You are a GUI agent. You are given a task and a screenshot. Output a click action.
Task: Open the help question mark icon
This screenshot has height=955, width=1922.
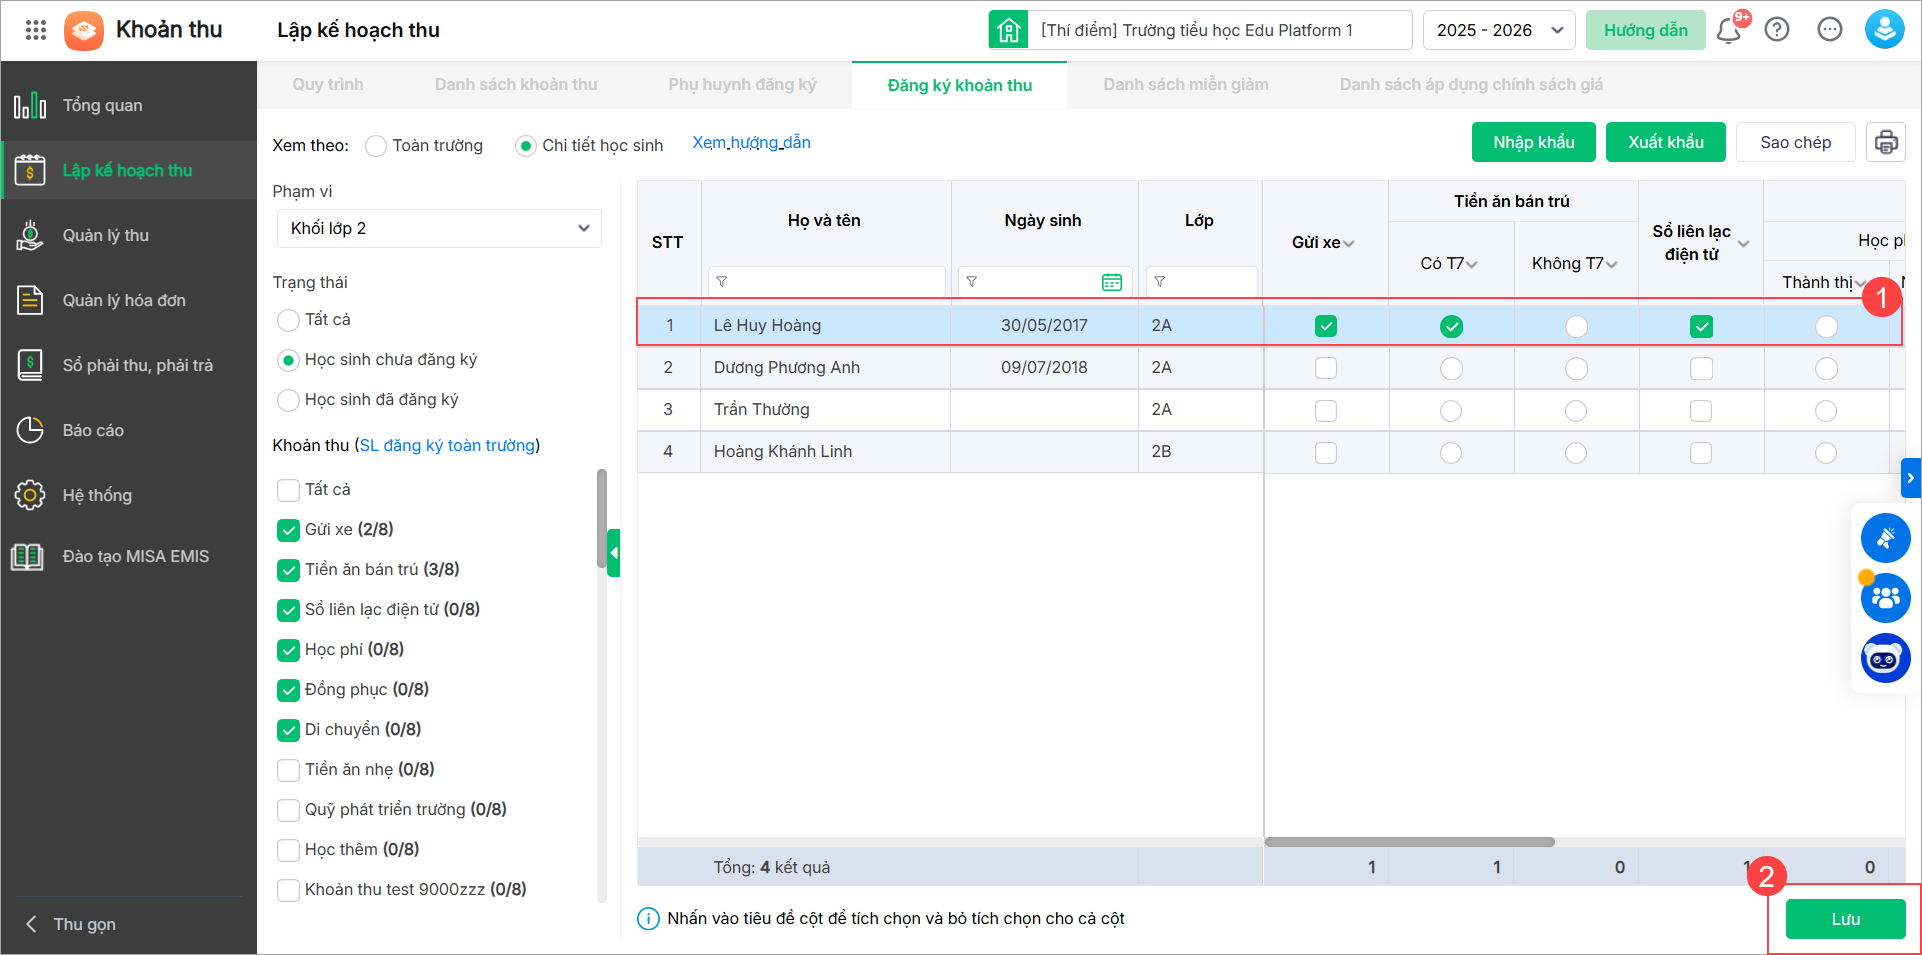[x=1777, y=30]
